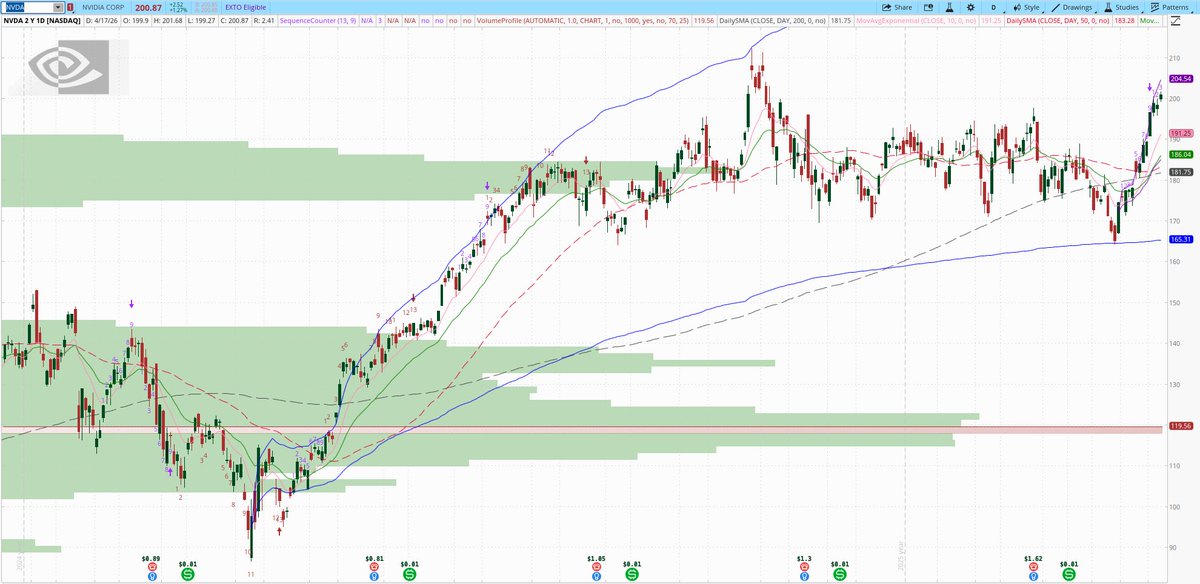Image resolution: width=1200 pixels, height=584 pixels.
Task: Click the purple 204.54 price bubble
Action: [x=1181, y=78]
